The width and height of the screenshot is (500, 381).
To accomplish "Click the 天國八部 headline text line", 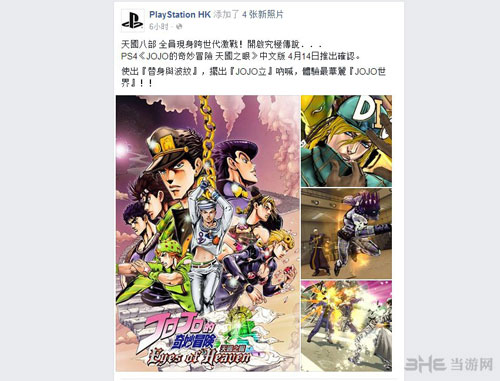I will (x=221, y=44).
